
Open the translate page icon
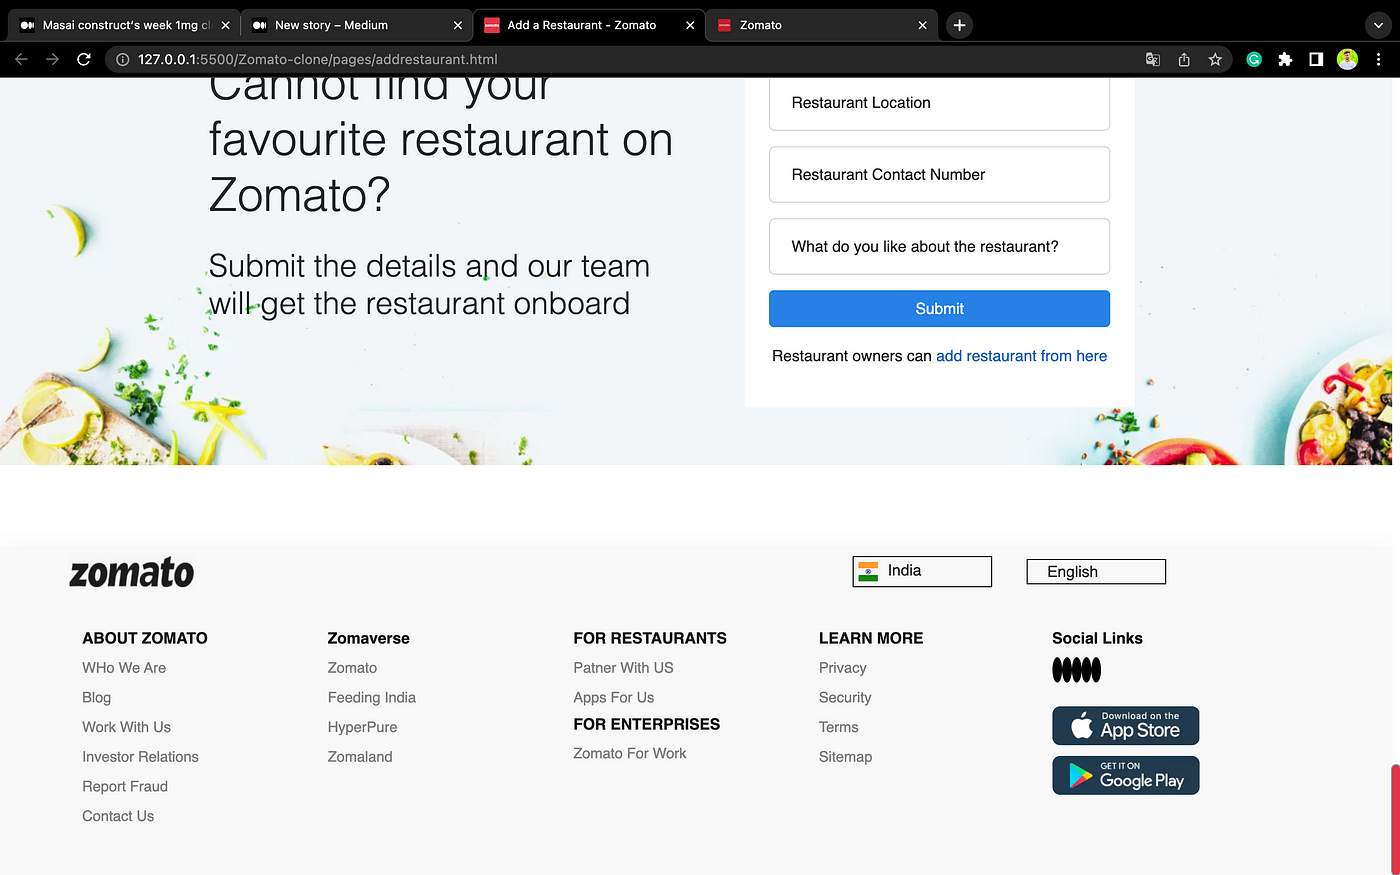pos(1153,60)
